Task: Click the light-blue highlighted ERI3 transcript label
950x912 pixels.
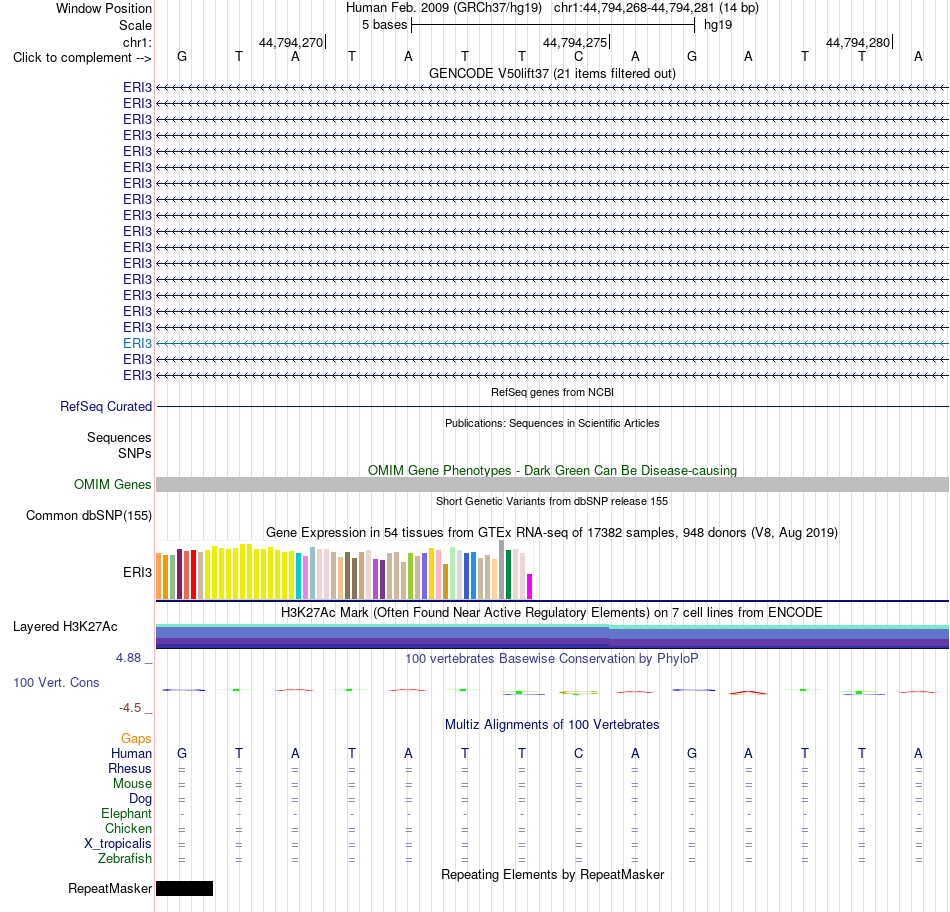Action: click(137, 344)
